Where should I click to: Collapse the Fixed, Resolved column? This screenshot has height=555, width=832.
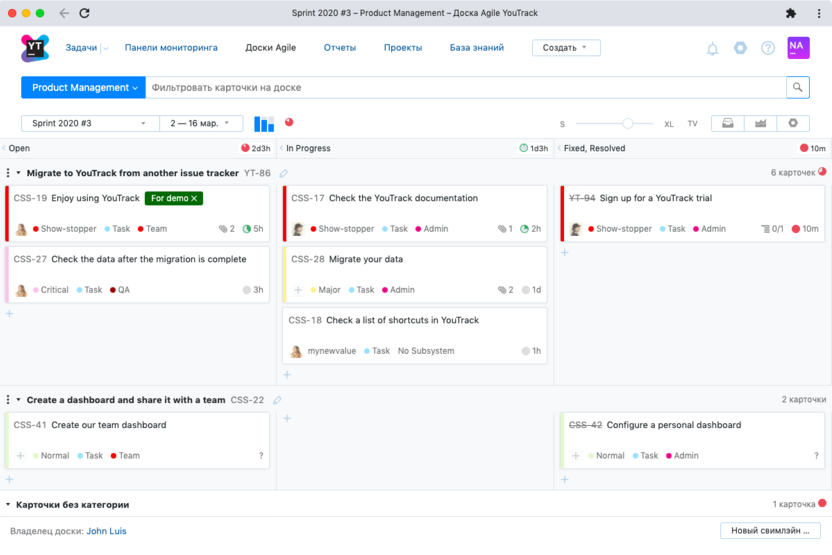tap(559, 148)
